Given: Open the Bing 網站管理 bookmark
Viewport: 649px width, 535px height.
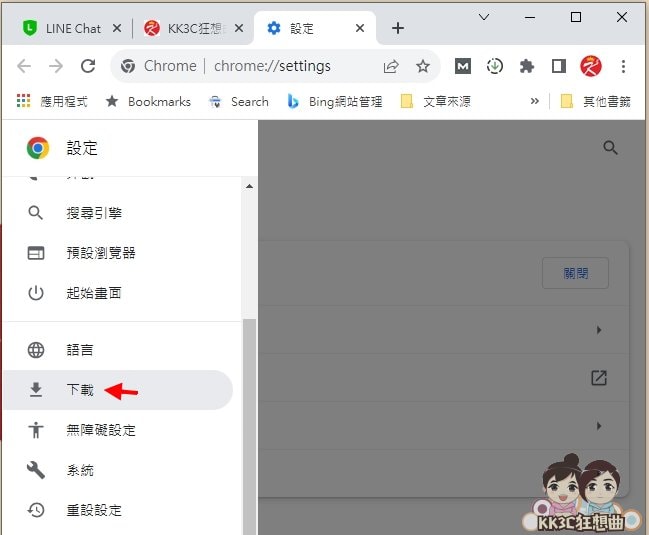Looking at the screenshot, I should tap(335, 101).
